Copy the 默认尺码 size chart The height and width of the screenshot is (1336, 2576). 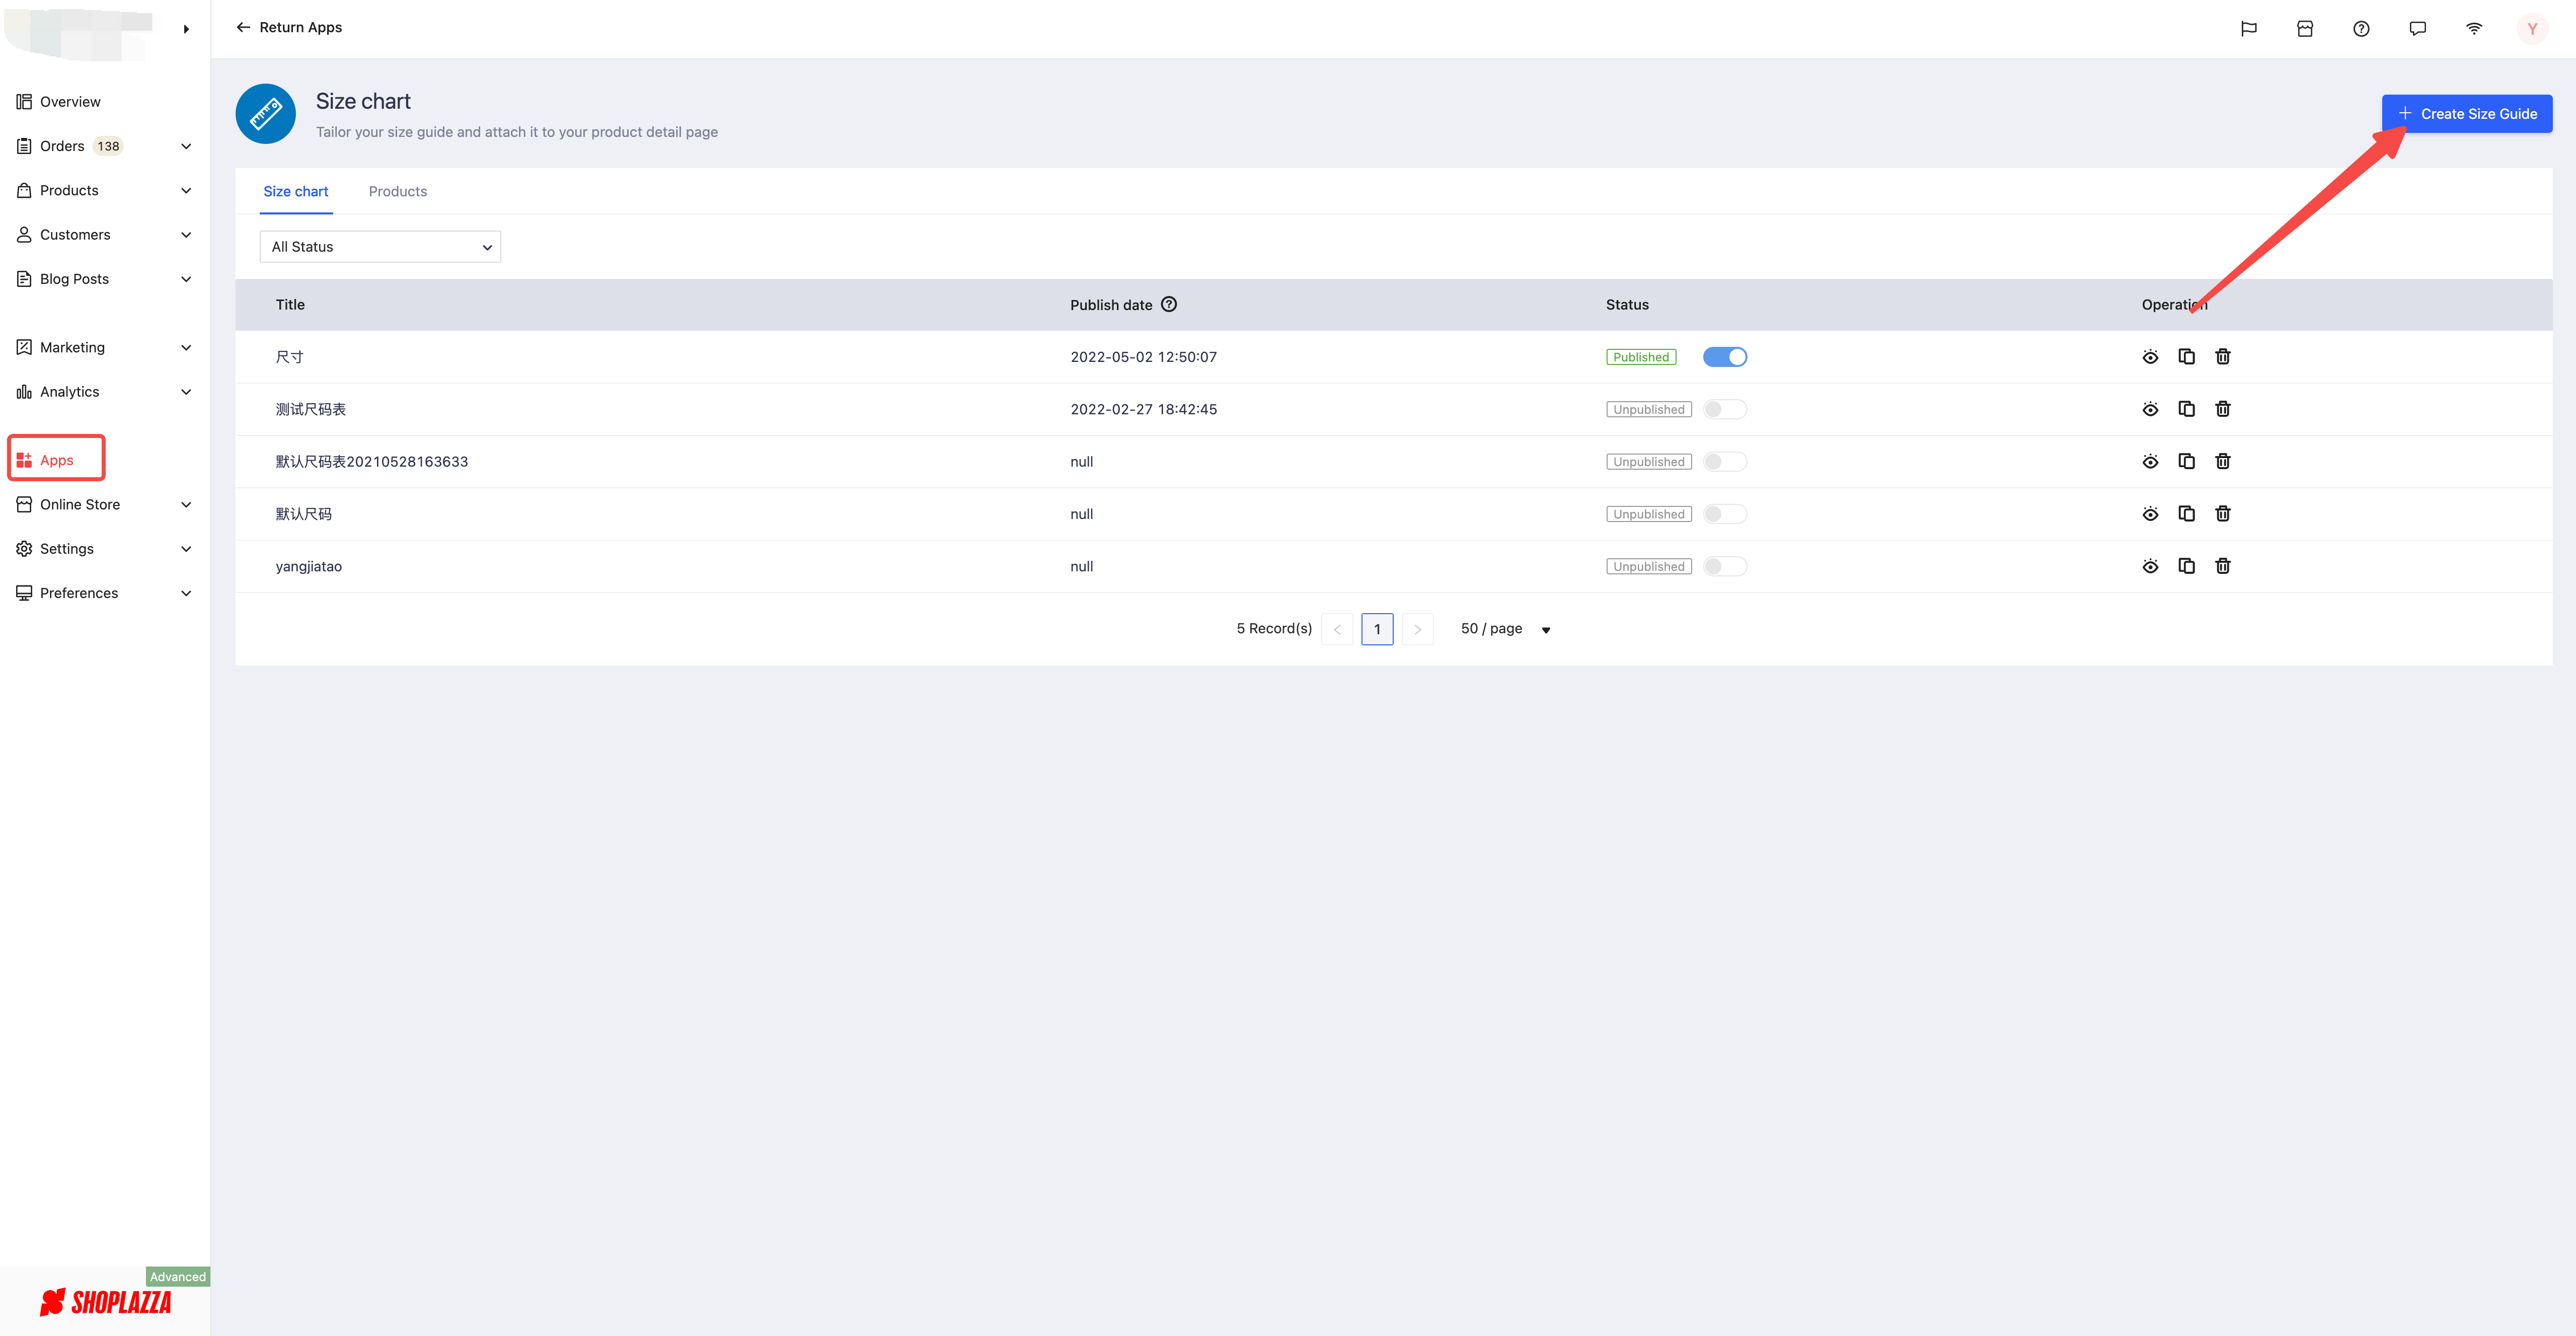click(x=2186, y=514)
